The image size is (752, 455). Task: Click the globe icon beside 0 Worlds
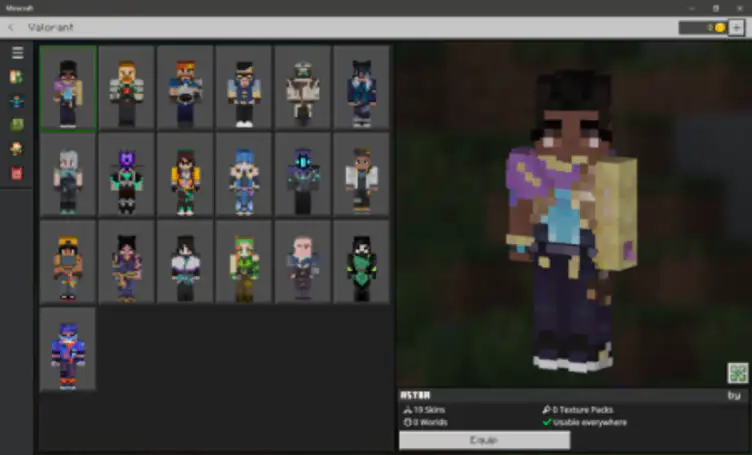407,422
